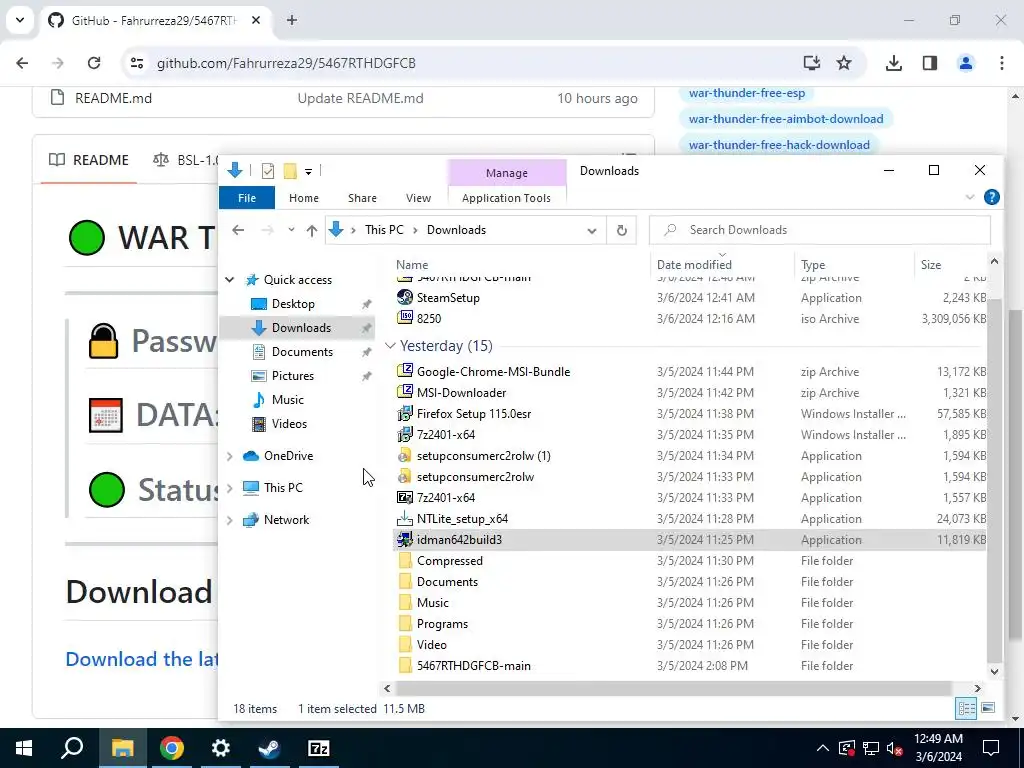Click the Chrome address bar URL
This screenshot has height=768, width=1024.
point(286,63)
